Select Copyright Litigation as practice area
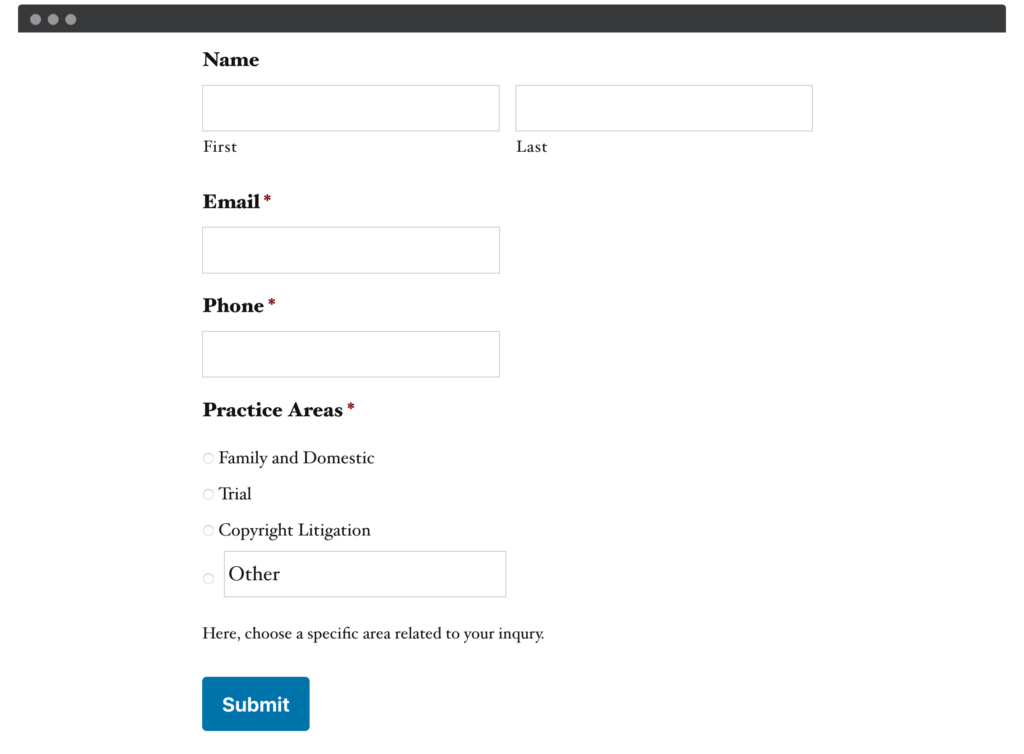Screen dimensions: 1024x754 pos(208,530)
